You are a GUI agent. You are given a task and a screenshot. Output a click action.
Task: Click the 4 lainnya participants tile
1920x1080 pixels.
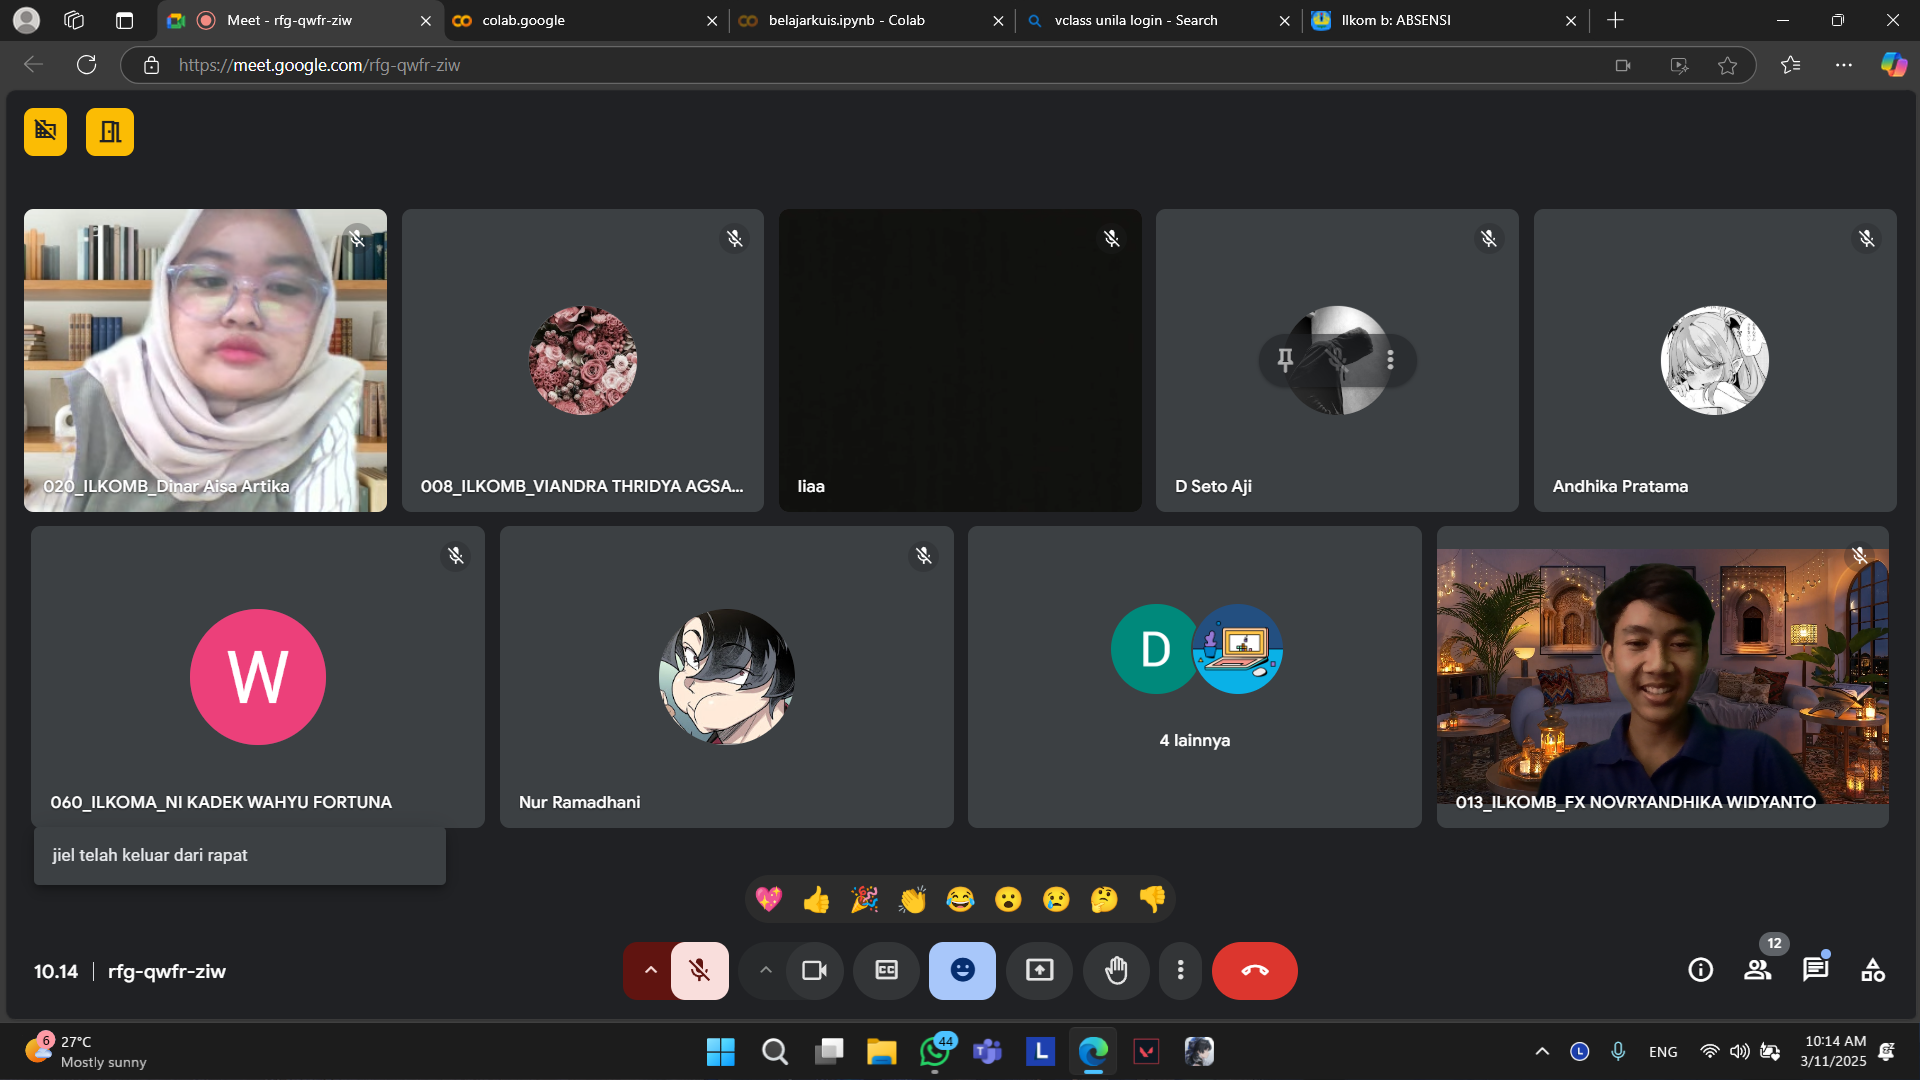1194,677
